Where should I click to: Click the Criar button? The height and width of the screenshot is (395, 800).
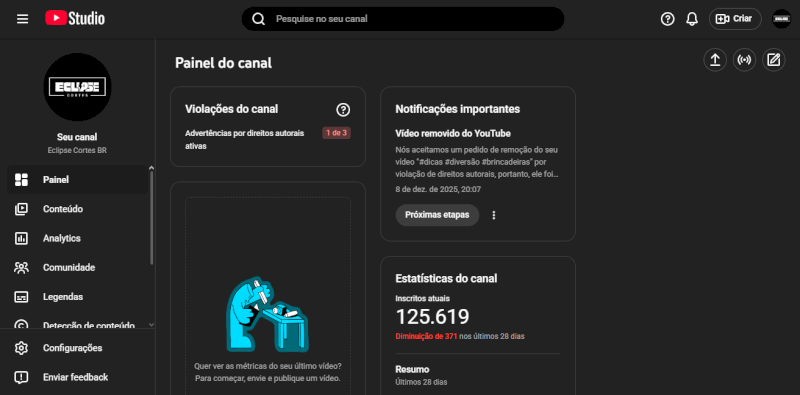pos(735,19)
